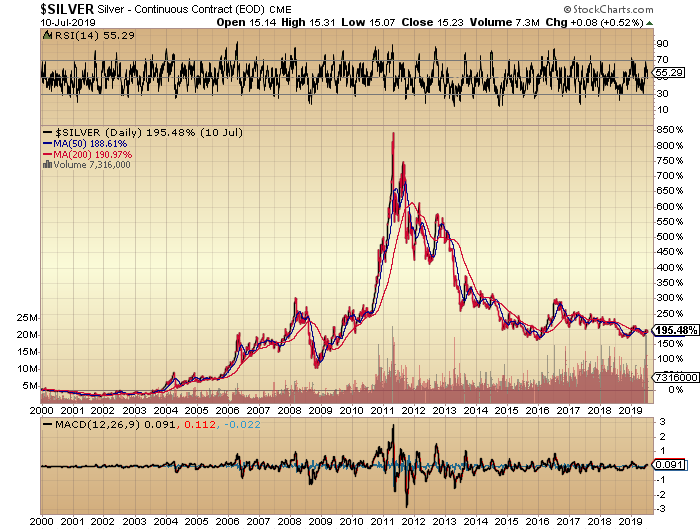Click the 600% price axis label
Image resolution: width=700 pixels, height=530 pixels.
tap(669, 207)
